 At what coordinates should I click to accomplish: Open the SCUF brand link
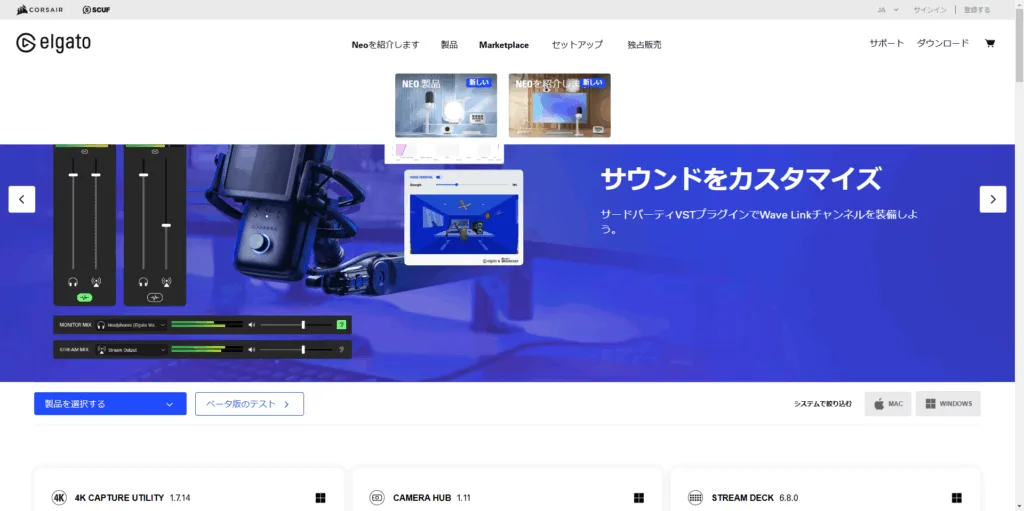[x=97, y=10]
